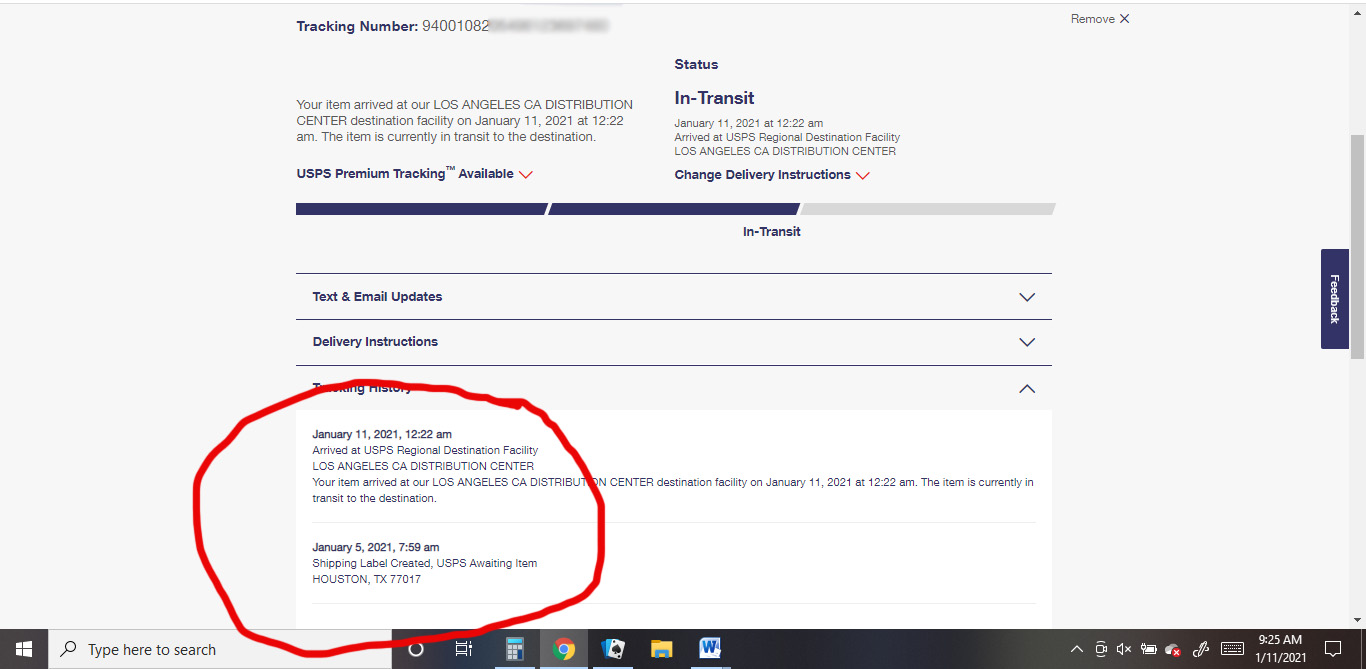1366x669 pixels.
Task: Check the battery status tray icon
Action: [1149, 649]
